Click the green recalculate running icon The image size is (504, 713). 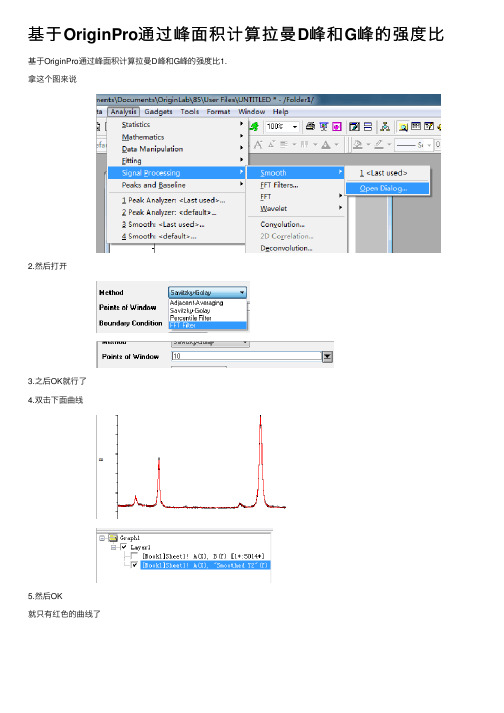(x=254, y=126)
